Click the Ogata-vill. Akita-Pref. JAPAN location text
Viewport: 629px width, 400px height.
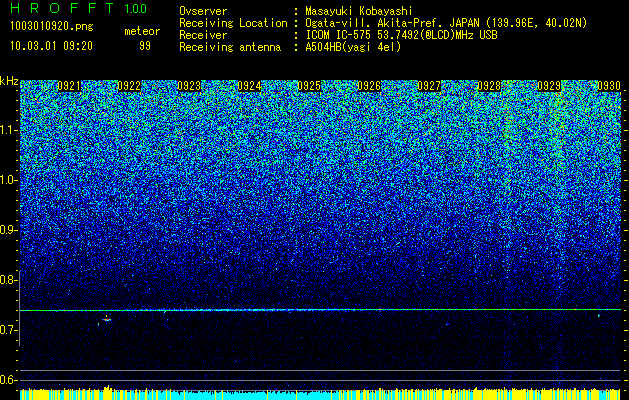(x=446, y=24)
